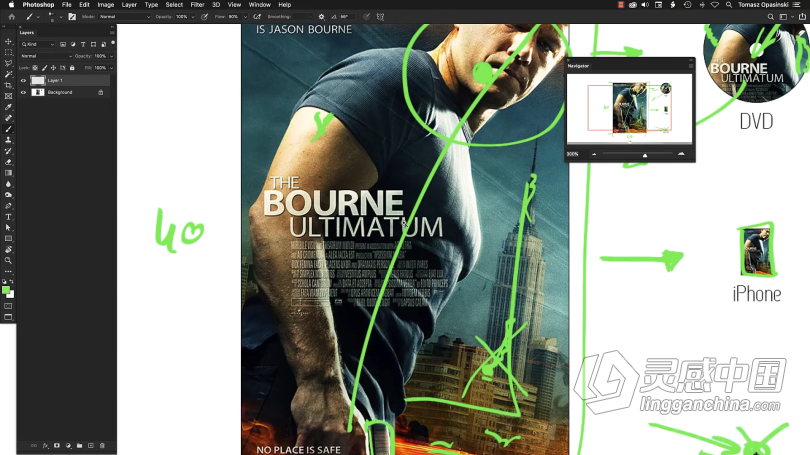810x455 pixels.
Task: Select the Path Selection tool
Action: [8, 228]
